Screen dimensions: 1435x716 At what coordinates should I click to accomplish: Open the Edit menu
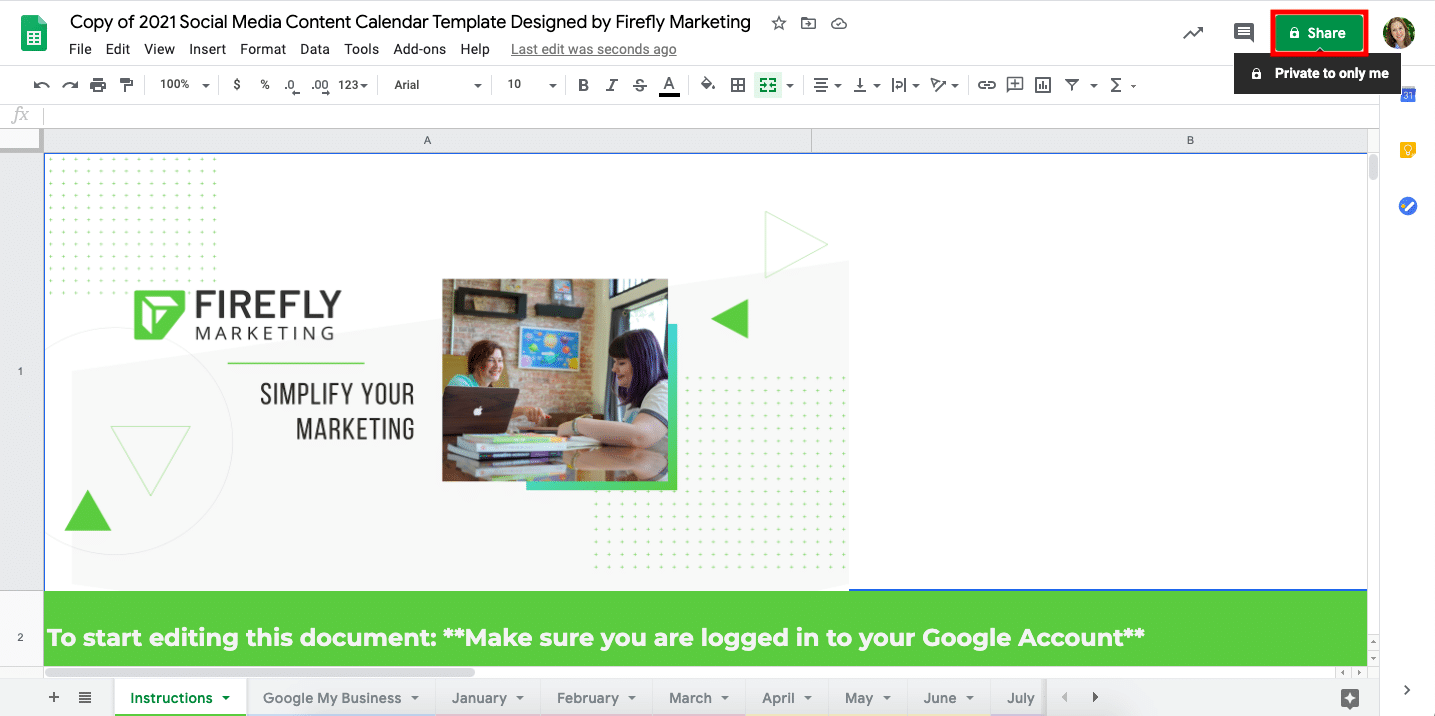[118, 49]
